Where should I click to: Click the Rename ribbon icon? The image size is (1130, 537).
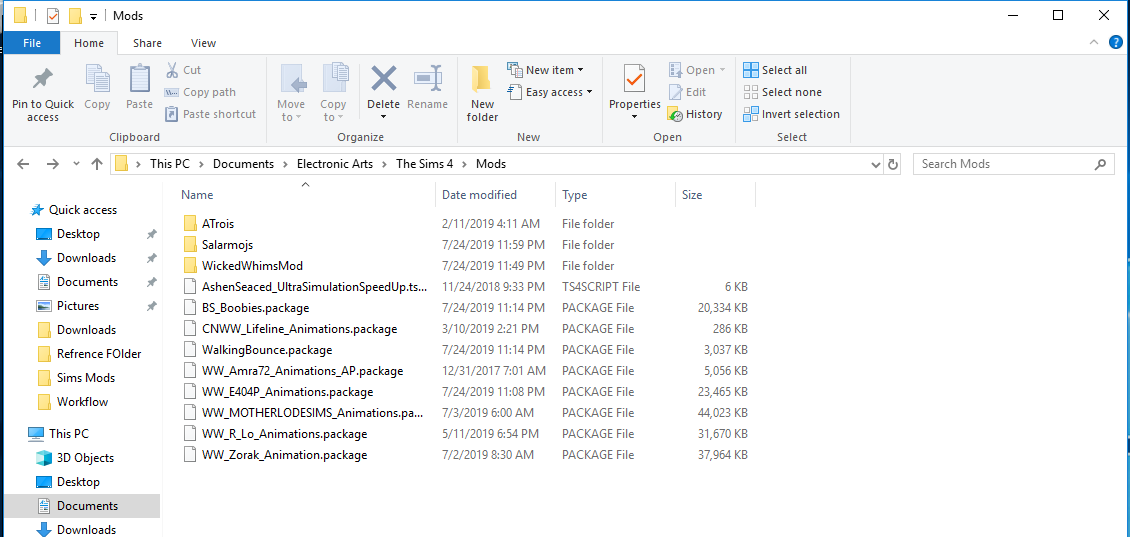(x=427, y=78)
